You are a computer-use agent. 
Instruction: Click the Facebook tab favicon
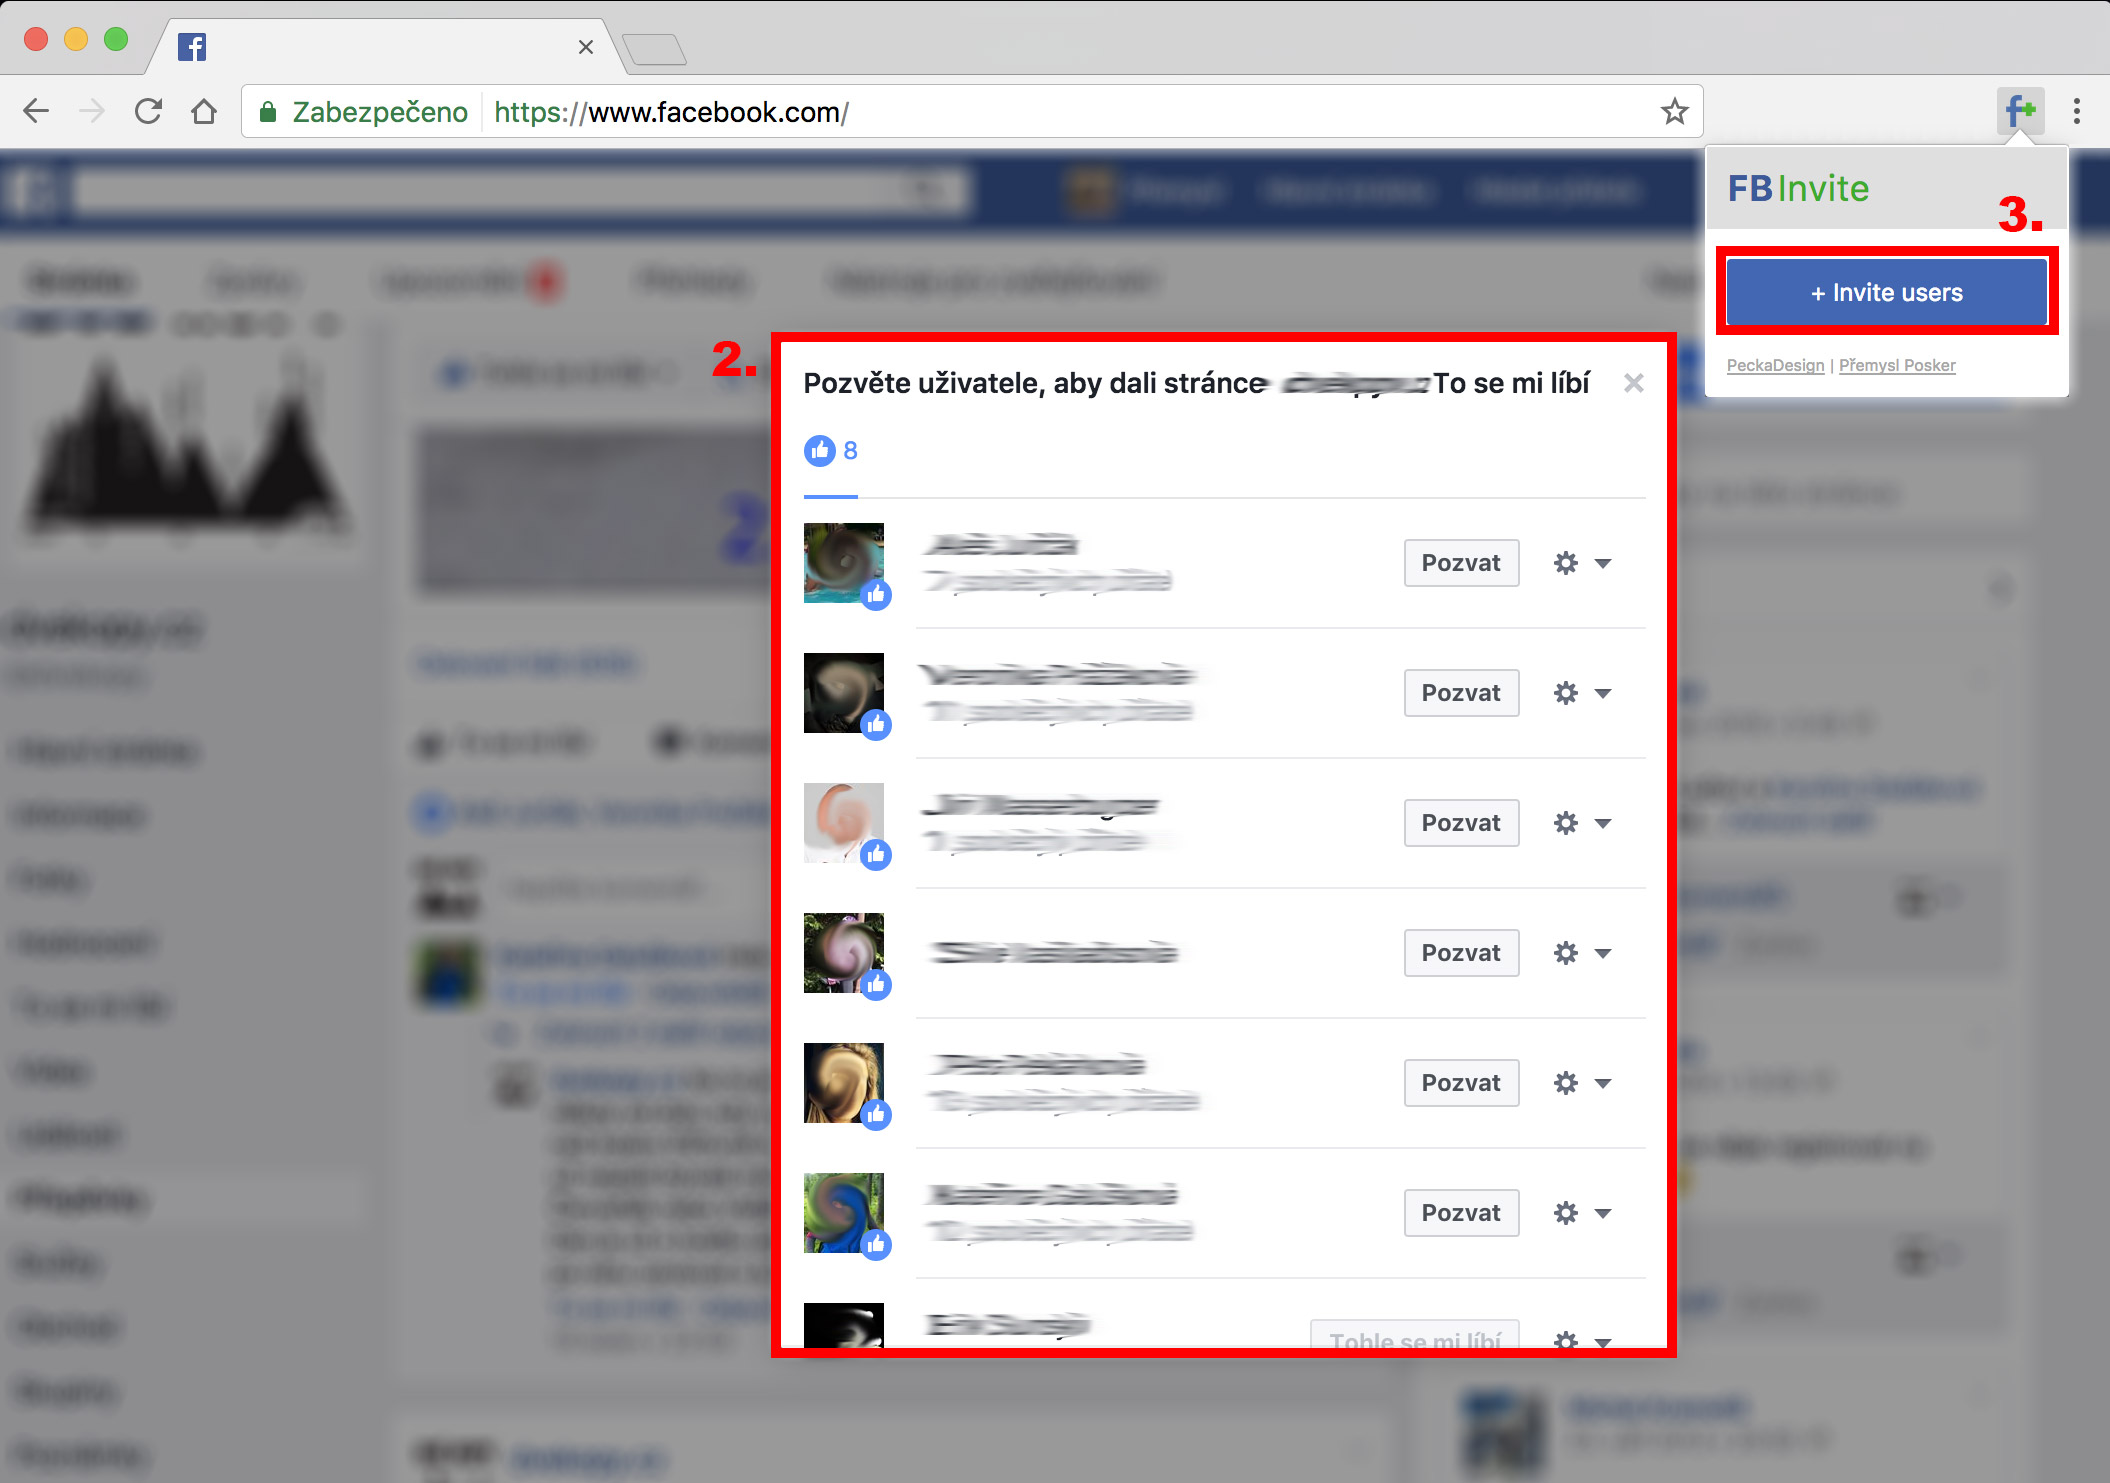(x=192, y=47)
